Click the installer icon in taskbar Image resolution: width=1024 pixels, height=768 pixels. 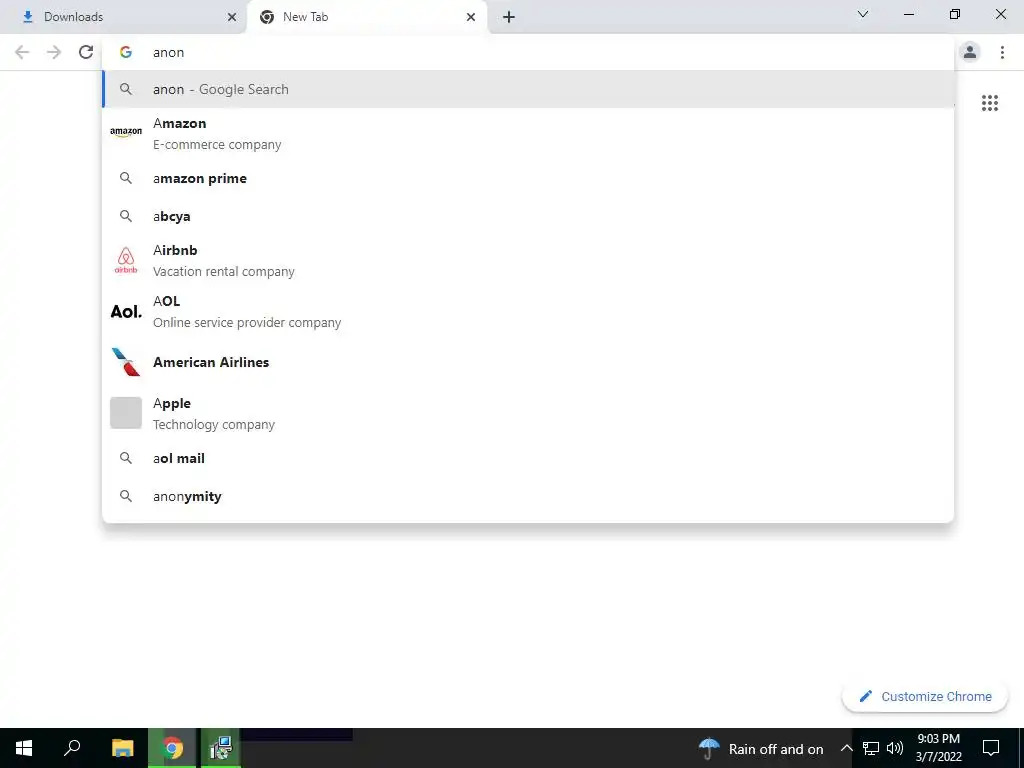pos(221,748)
